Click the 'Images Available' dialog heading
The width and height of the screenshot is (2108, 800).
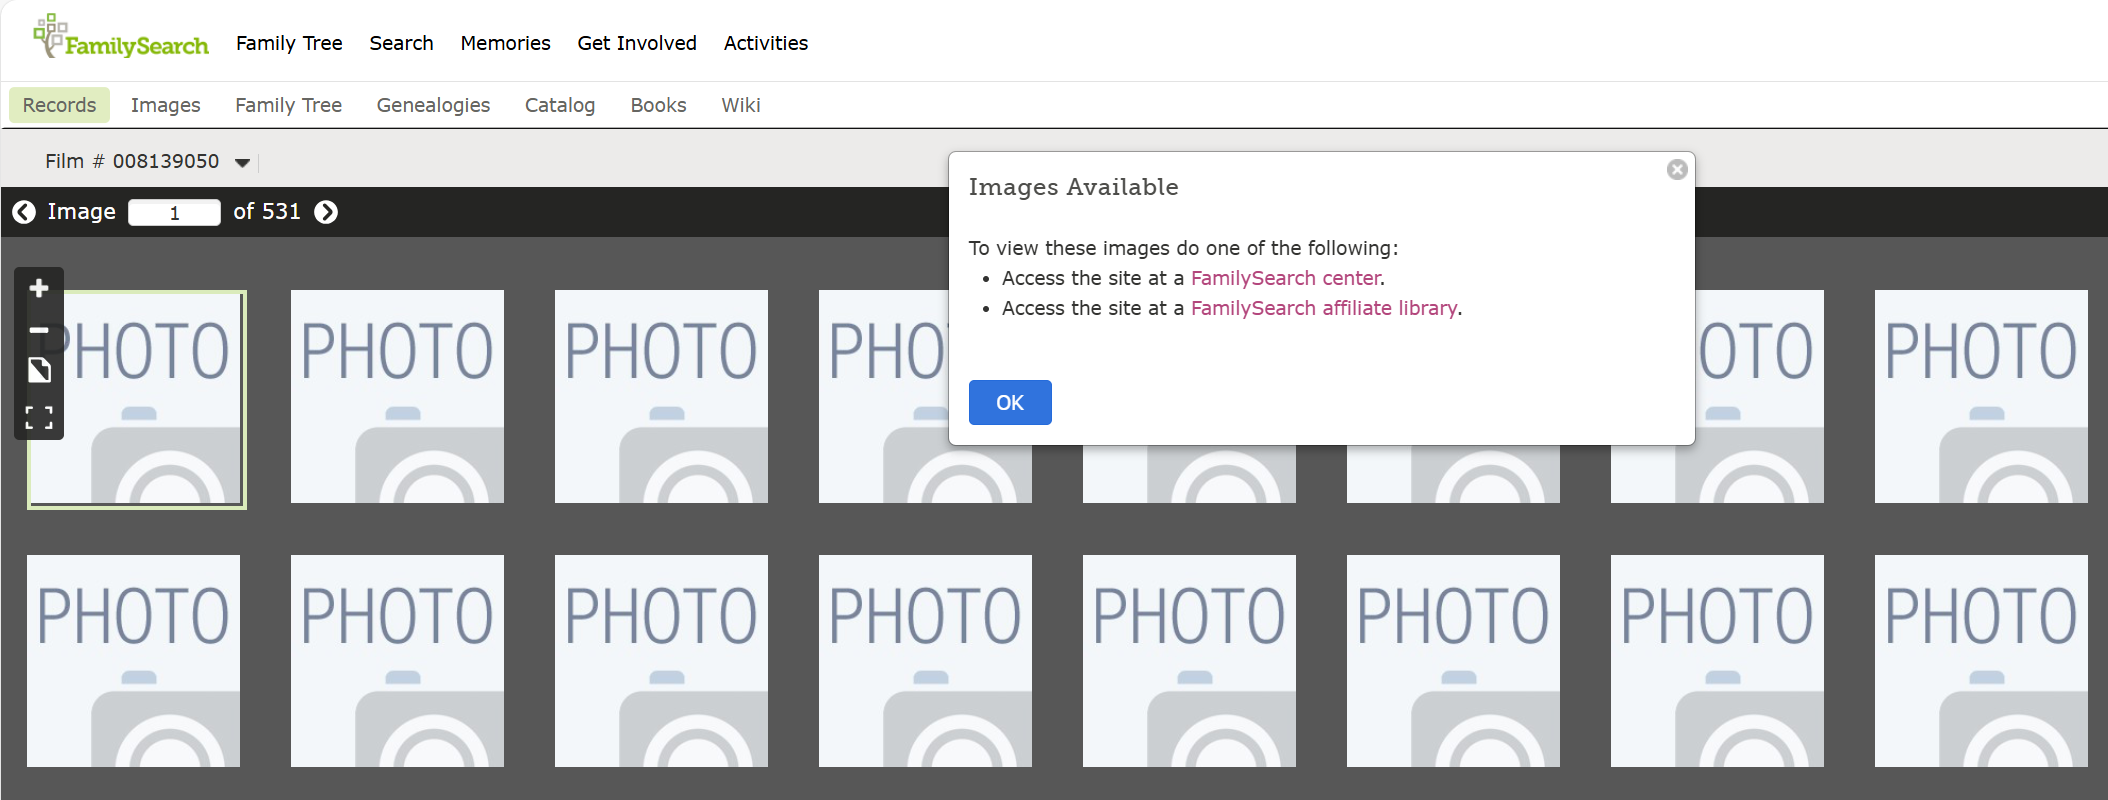(1073, 187)
